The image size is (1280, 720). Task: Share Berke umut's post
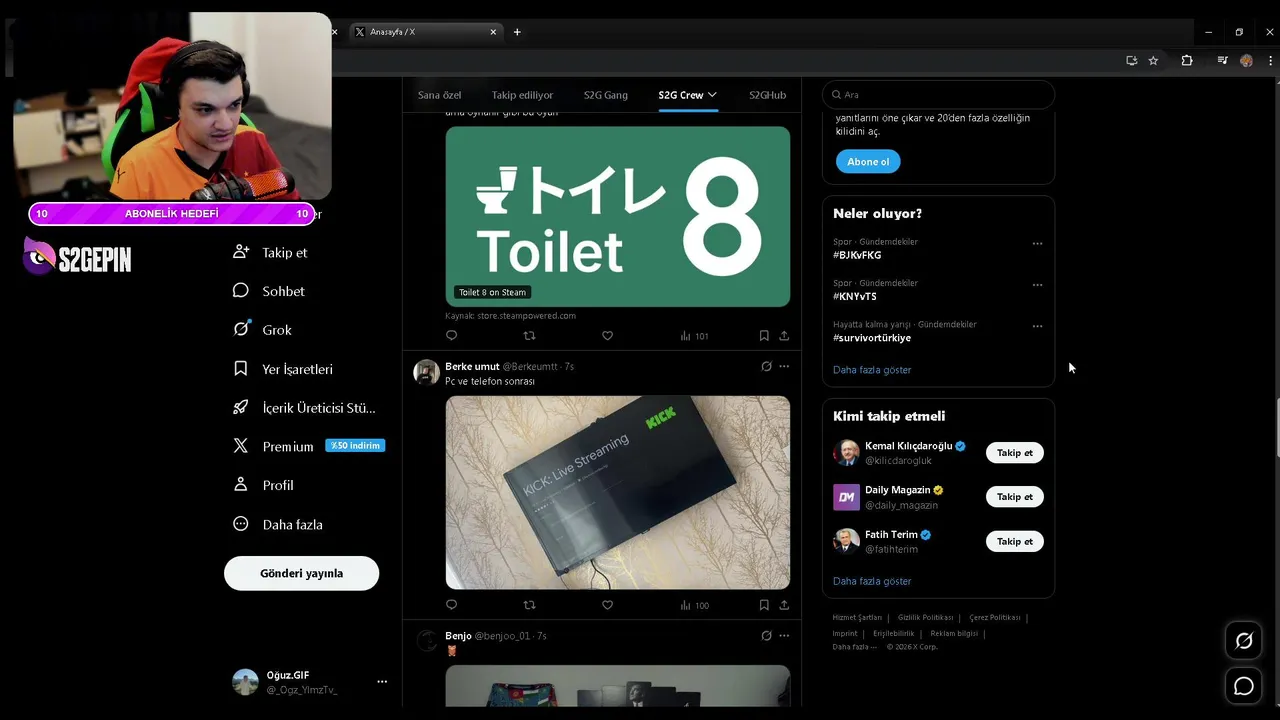[x=784, y=605]
